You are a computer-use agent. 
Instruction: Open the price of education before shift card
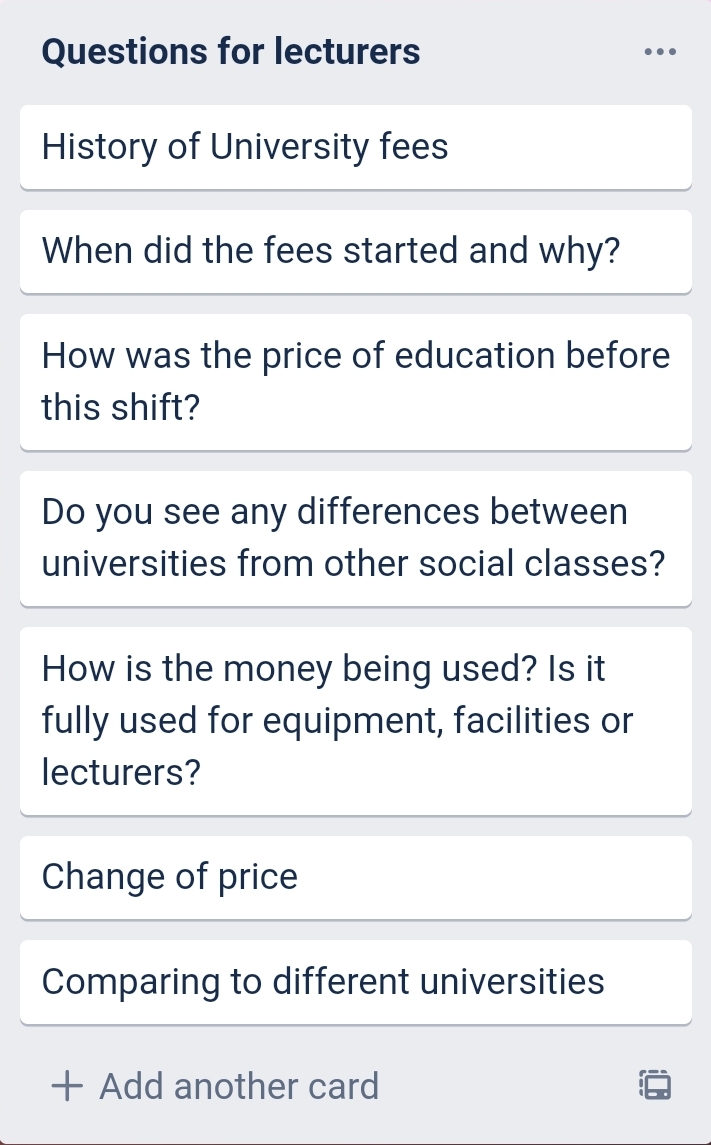coord(355,381)
